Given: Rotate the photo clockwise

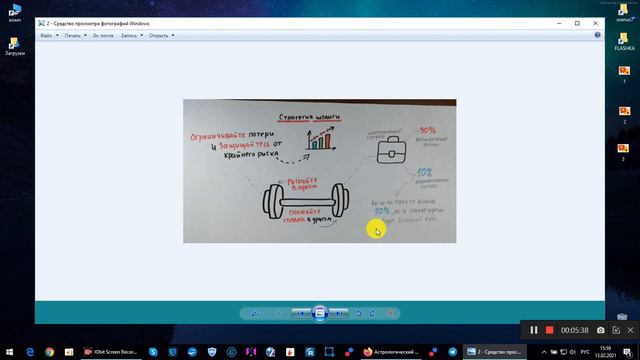Looking at the screenshot, I should point(372,313).
